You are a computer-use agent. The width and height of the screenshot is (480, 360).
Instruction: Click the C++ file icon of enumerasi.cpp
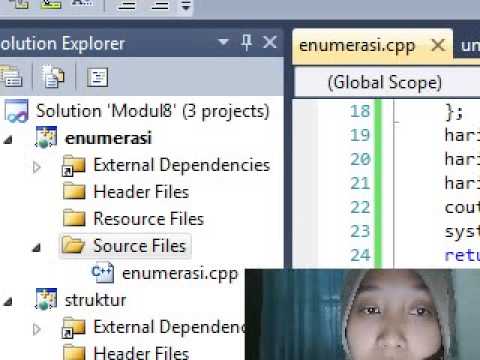103,272
